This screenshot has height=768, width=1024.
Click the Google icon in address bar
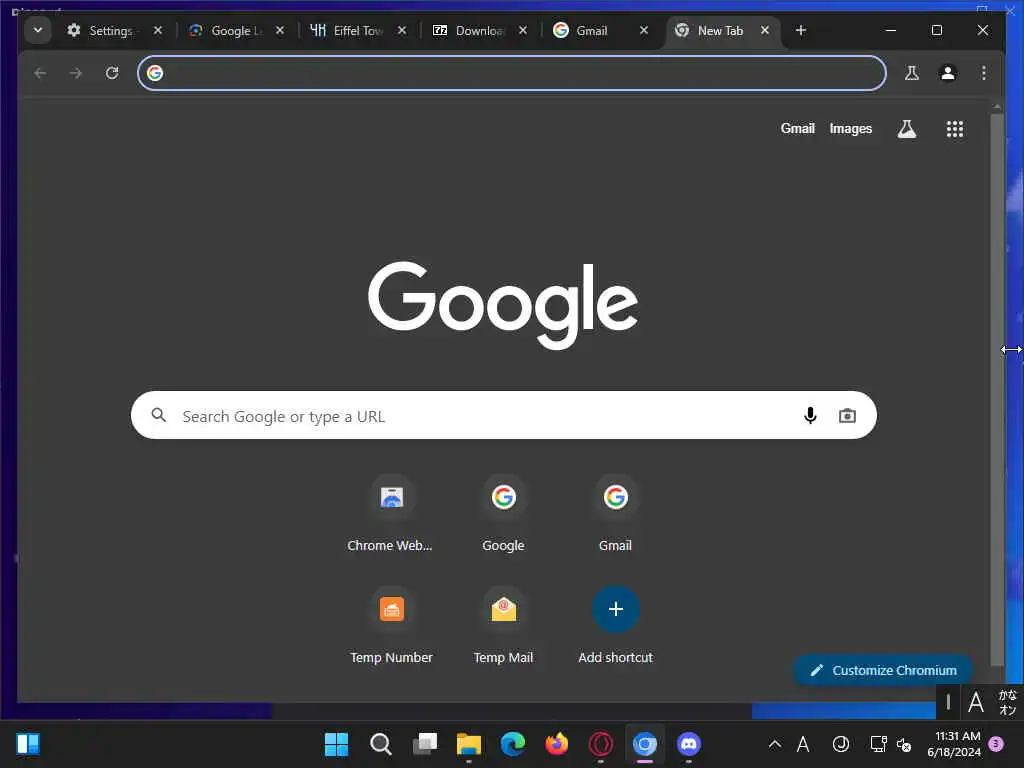tap(155, 72)
